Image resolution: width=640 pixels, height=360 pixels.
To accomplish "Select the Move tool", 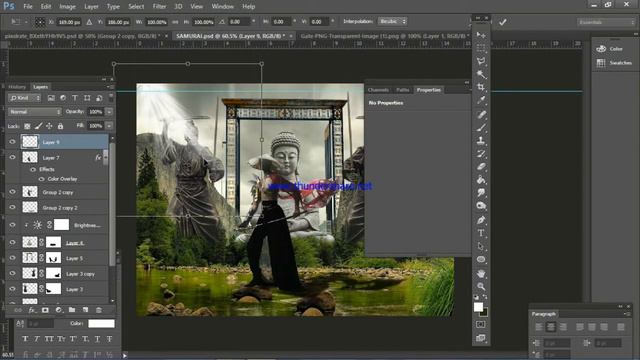I will [x=481, y=36].
